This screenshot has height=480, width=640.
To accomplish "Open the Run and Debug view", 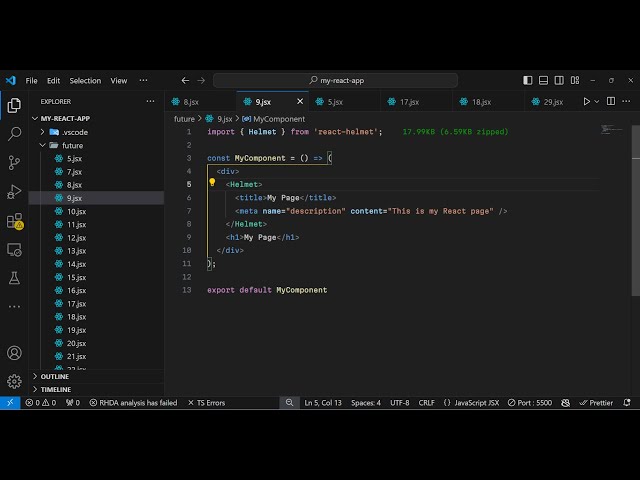I will tap(14, 191).
